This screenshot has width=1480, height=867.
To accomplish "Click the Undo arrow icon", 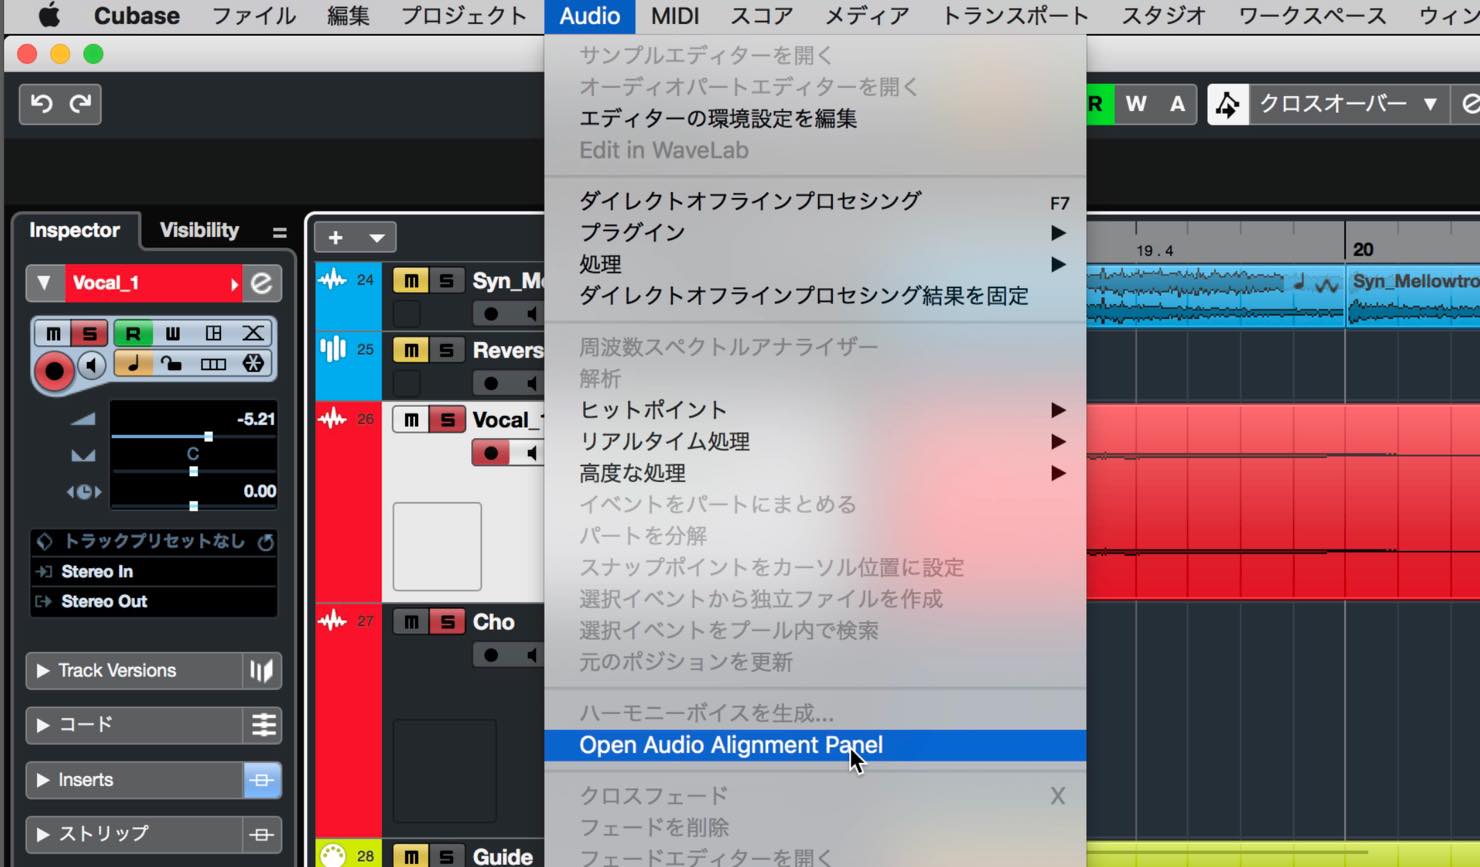I will pyautogui.click(x=41, y=103).
